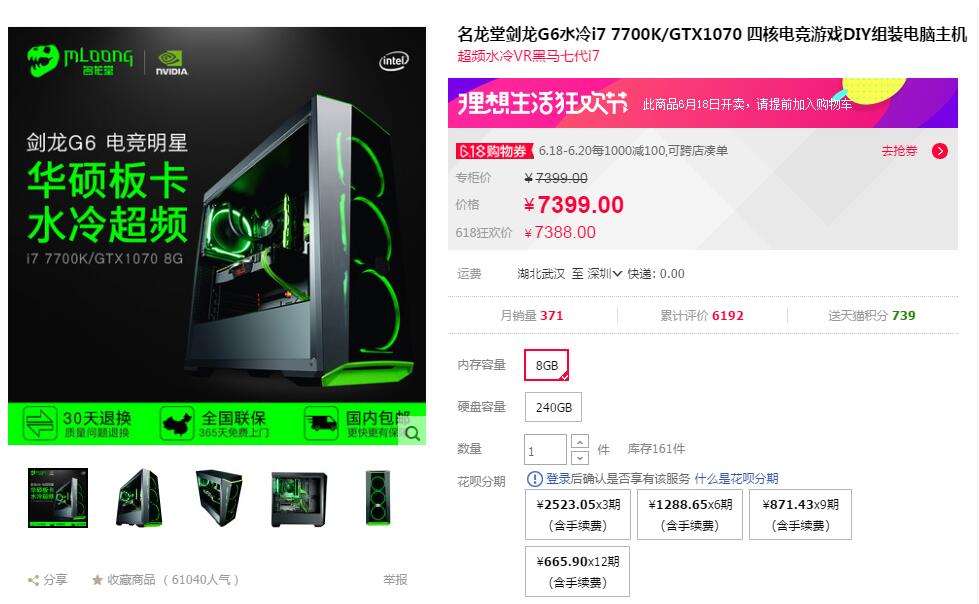Click the 举报 report link
This screenshot has height=604, width=979.
[x=395, y=580]
